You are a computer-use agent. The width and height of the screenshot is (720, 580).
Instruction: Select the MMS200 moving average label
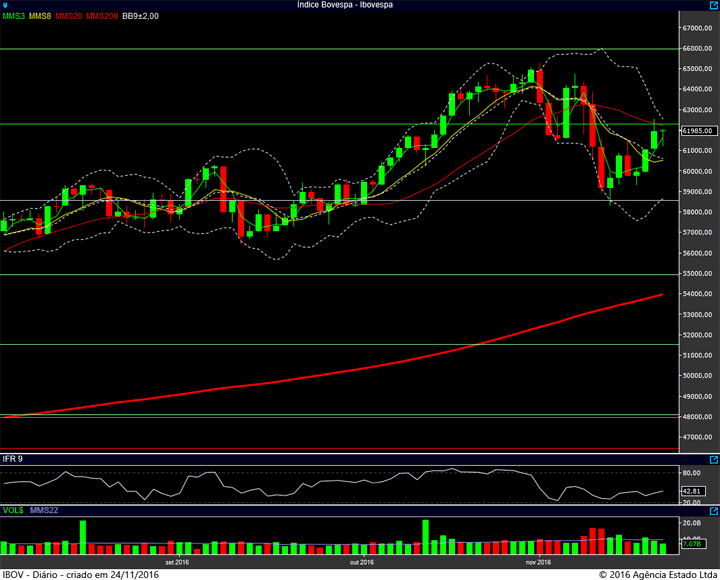point(102,16)
